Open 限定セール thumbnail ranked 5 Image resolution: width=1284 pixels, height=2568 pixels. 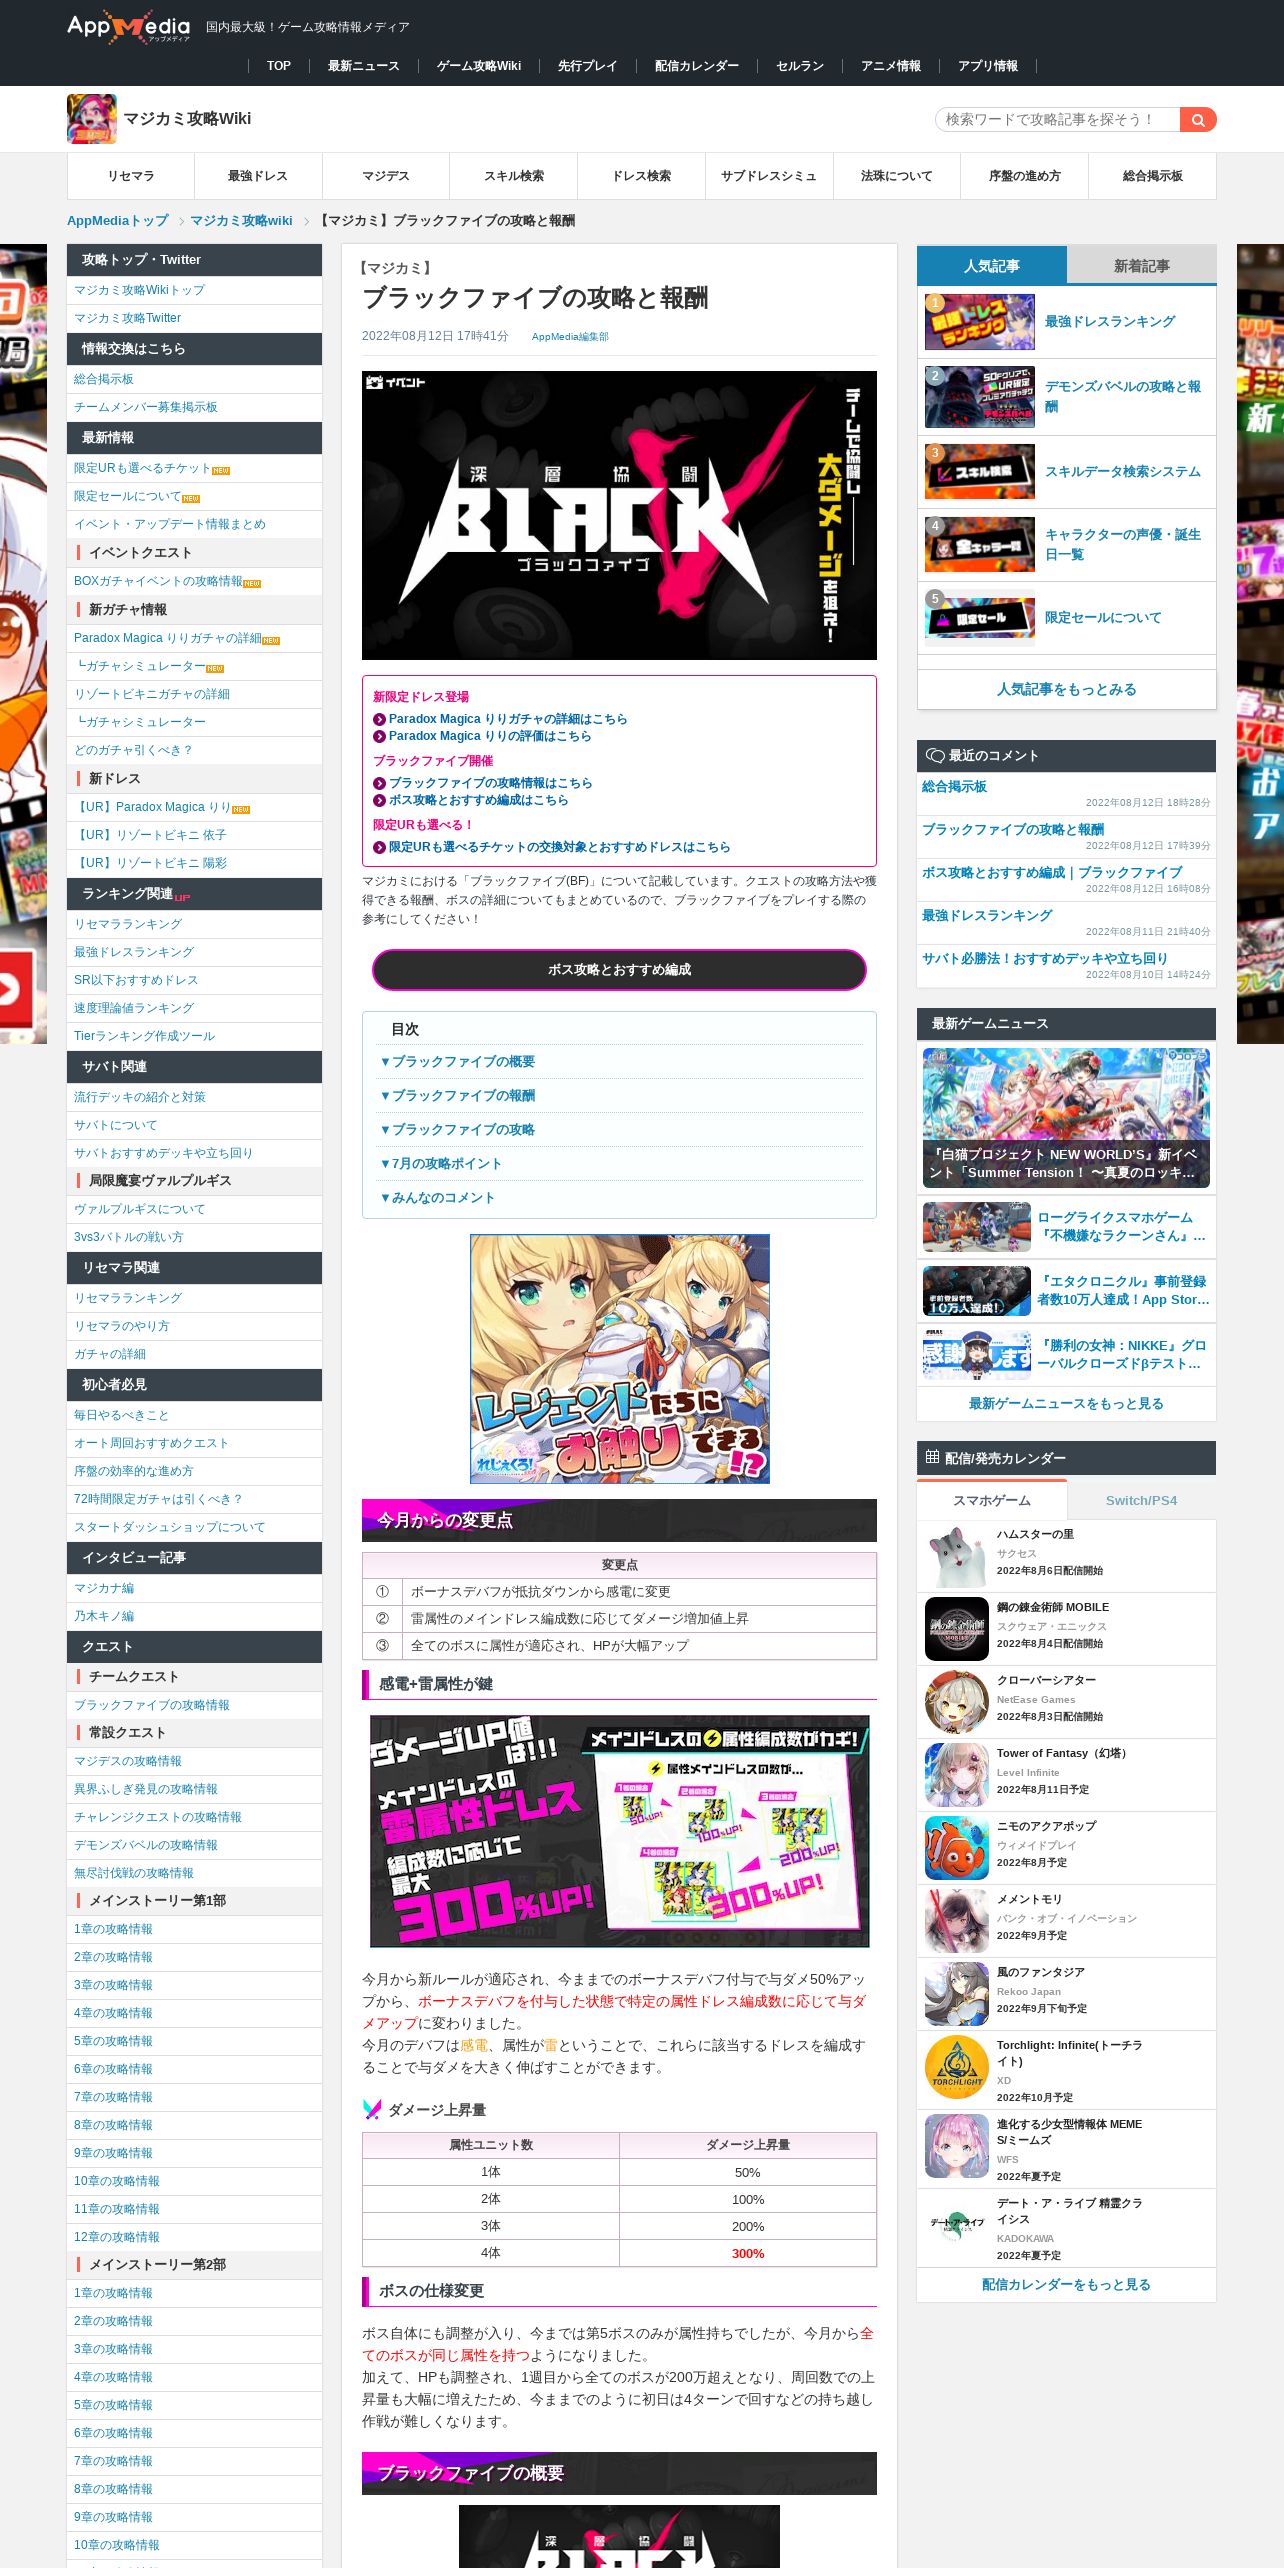tap(980, 618)
